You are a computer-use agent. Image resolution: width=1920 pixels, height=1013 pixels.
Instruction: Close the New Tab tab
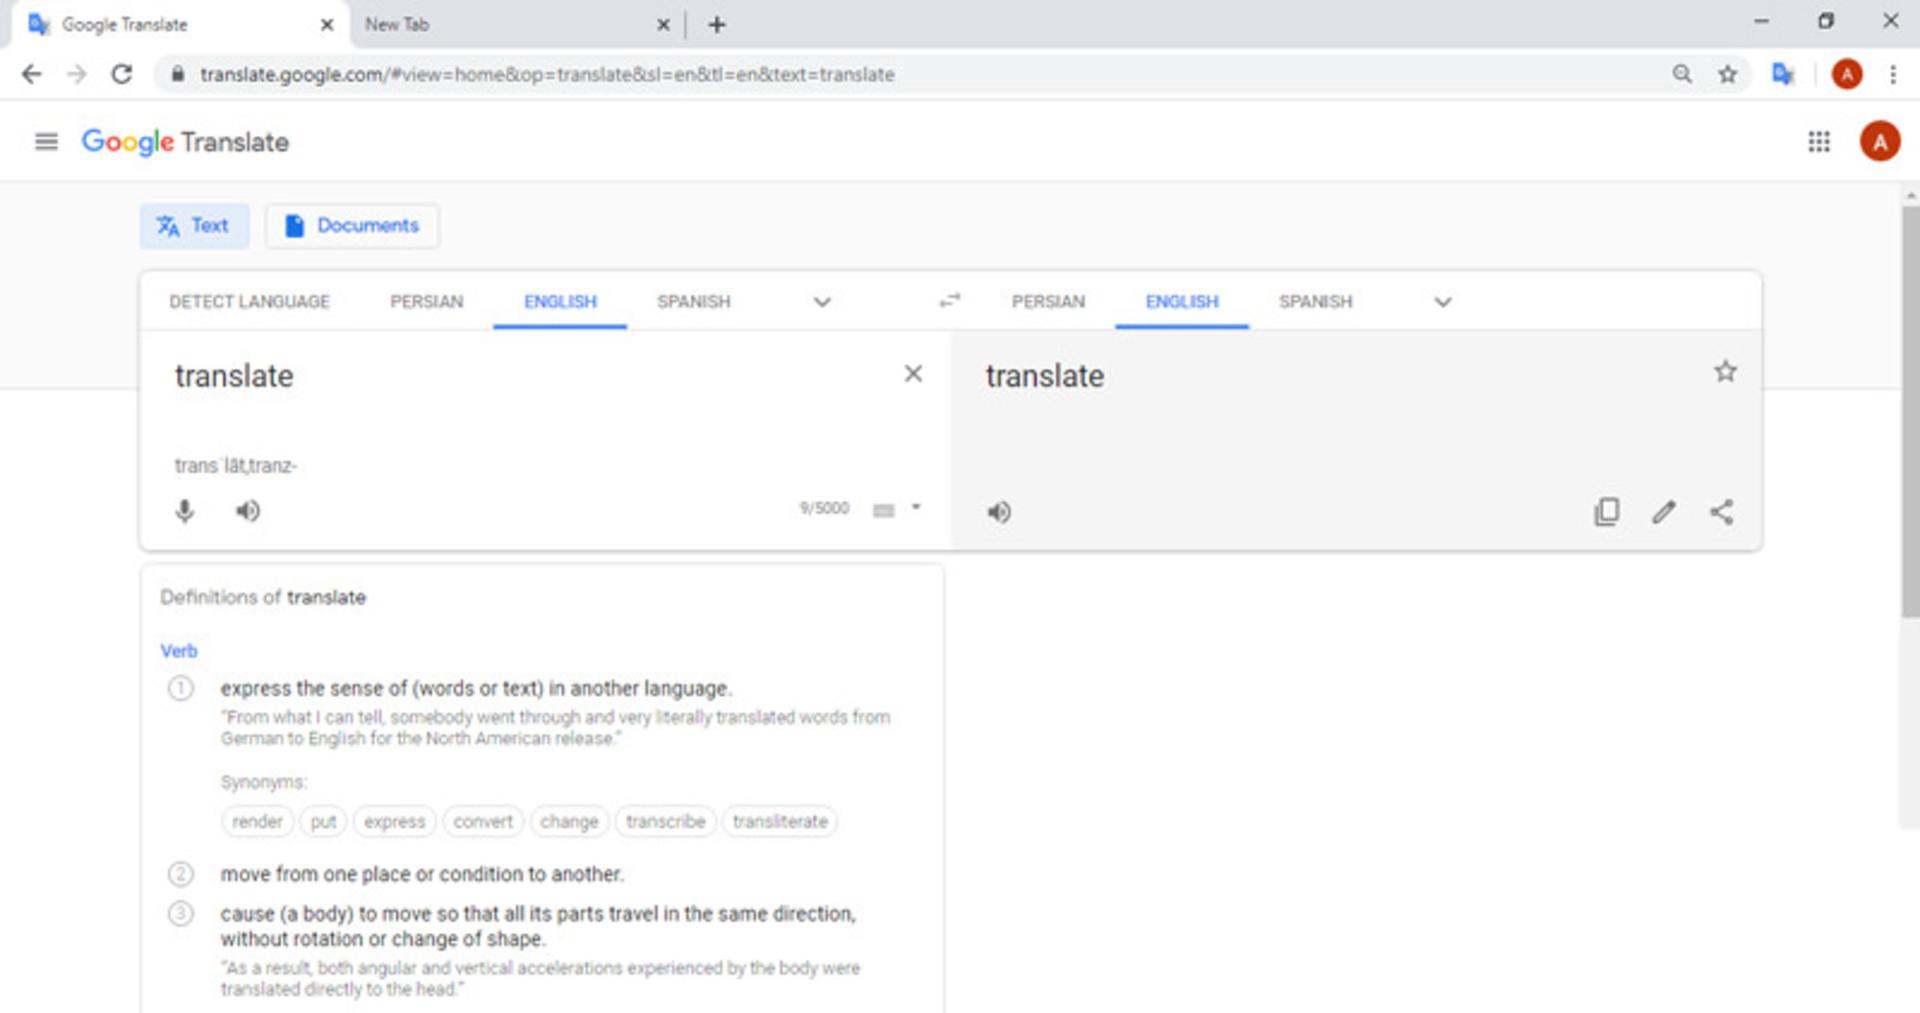663,25
